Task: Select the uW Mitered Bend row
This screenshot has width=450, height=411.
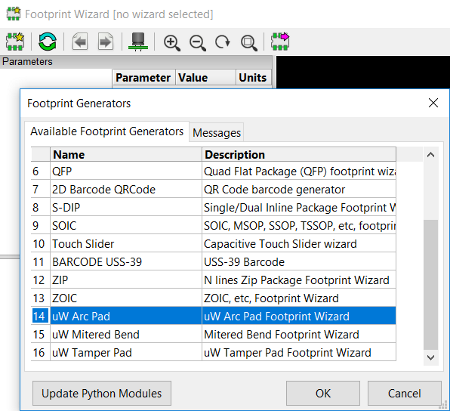Action: click(x=214, y=334)
